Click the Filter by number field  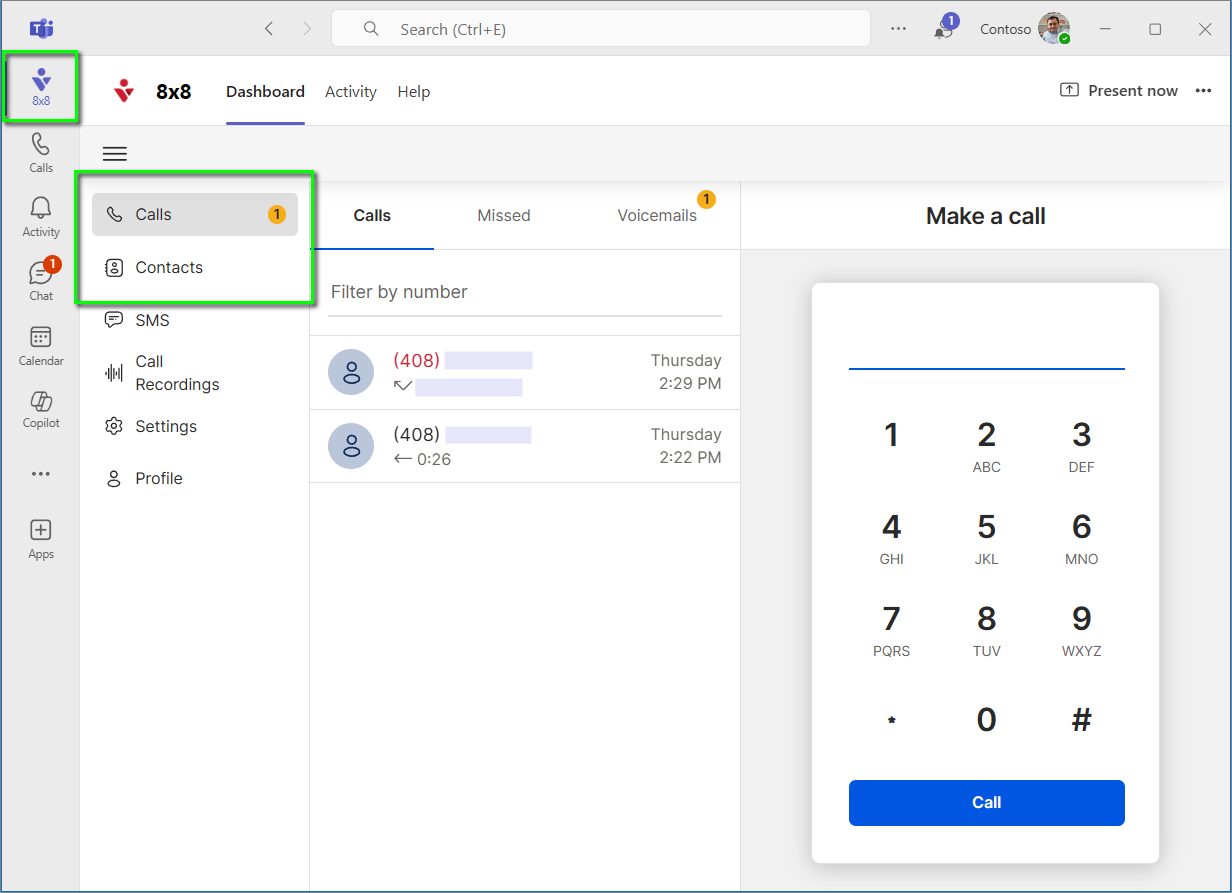click(524, 292)
